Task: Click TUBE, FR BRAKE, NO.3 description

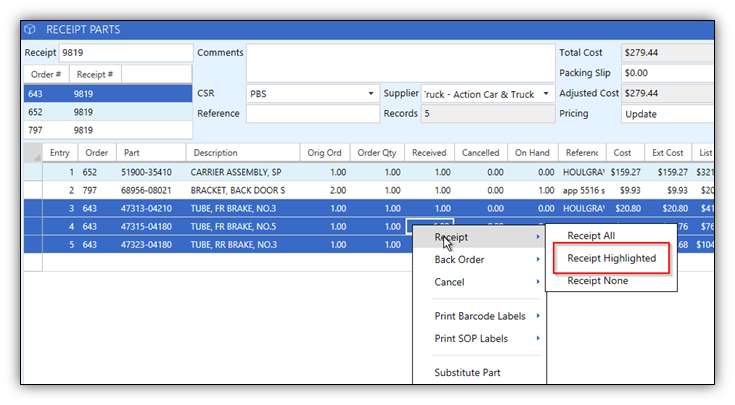Action: [242, 209]
